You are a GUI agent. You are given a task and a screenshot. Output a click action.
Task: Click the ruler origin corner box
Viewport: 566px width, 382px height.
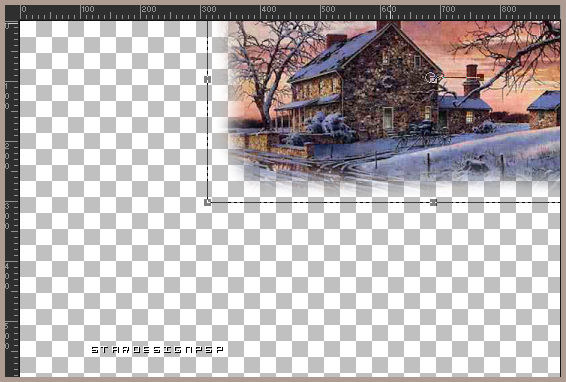12,12
